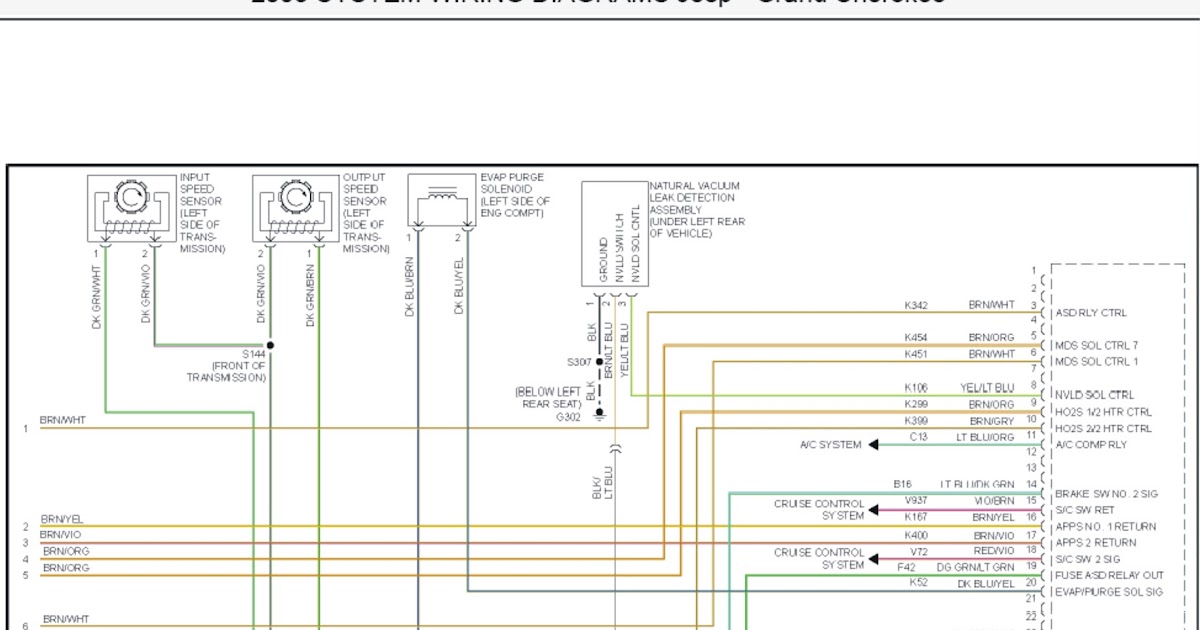Click the "DG GRN/LT GRN" wire color label
Screen dimensions: 1200x630
[975, 567]
